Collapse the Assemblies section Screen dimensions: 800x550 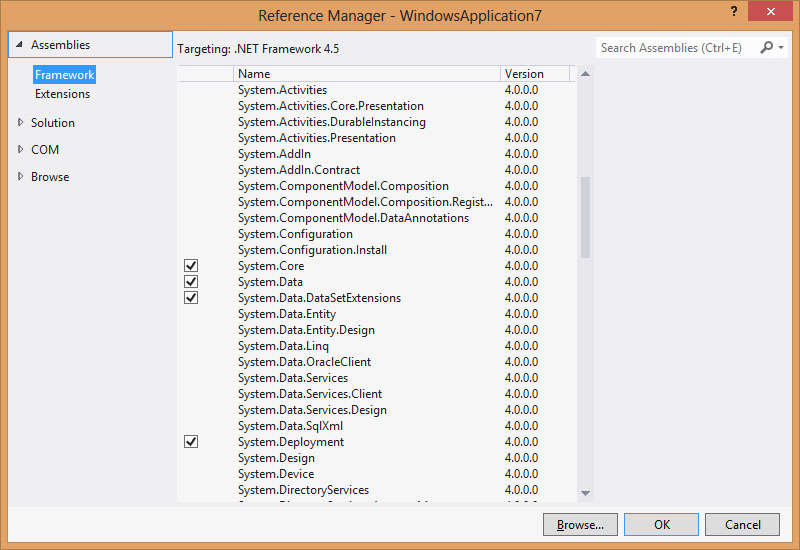[x=19, y=45]
